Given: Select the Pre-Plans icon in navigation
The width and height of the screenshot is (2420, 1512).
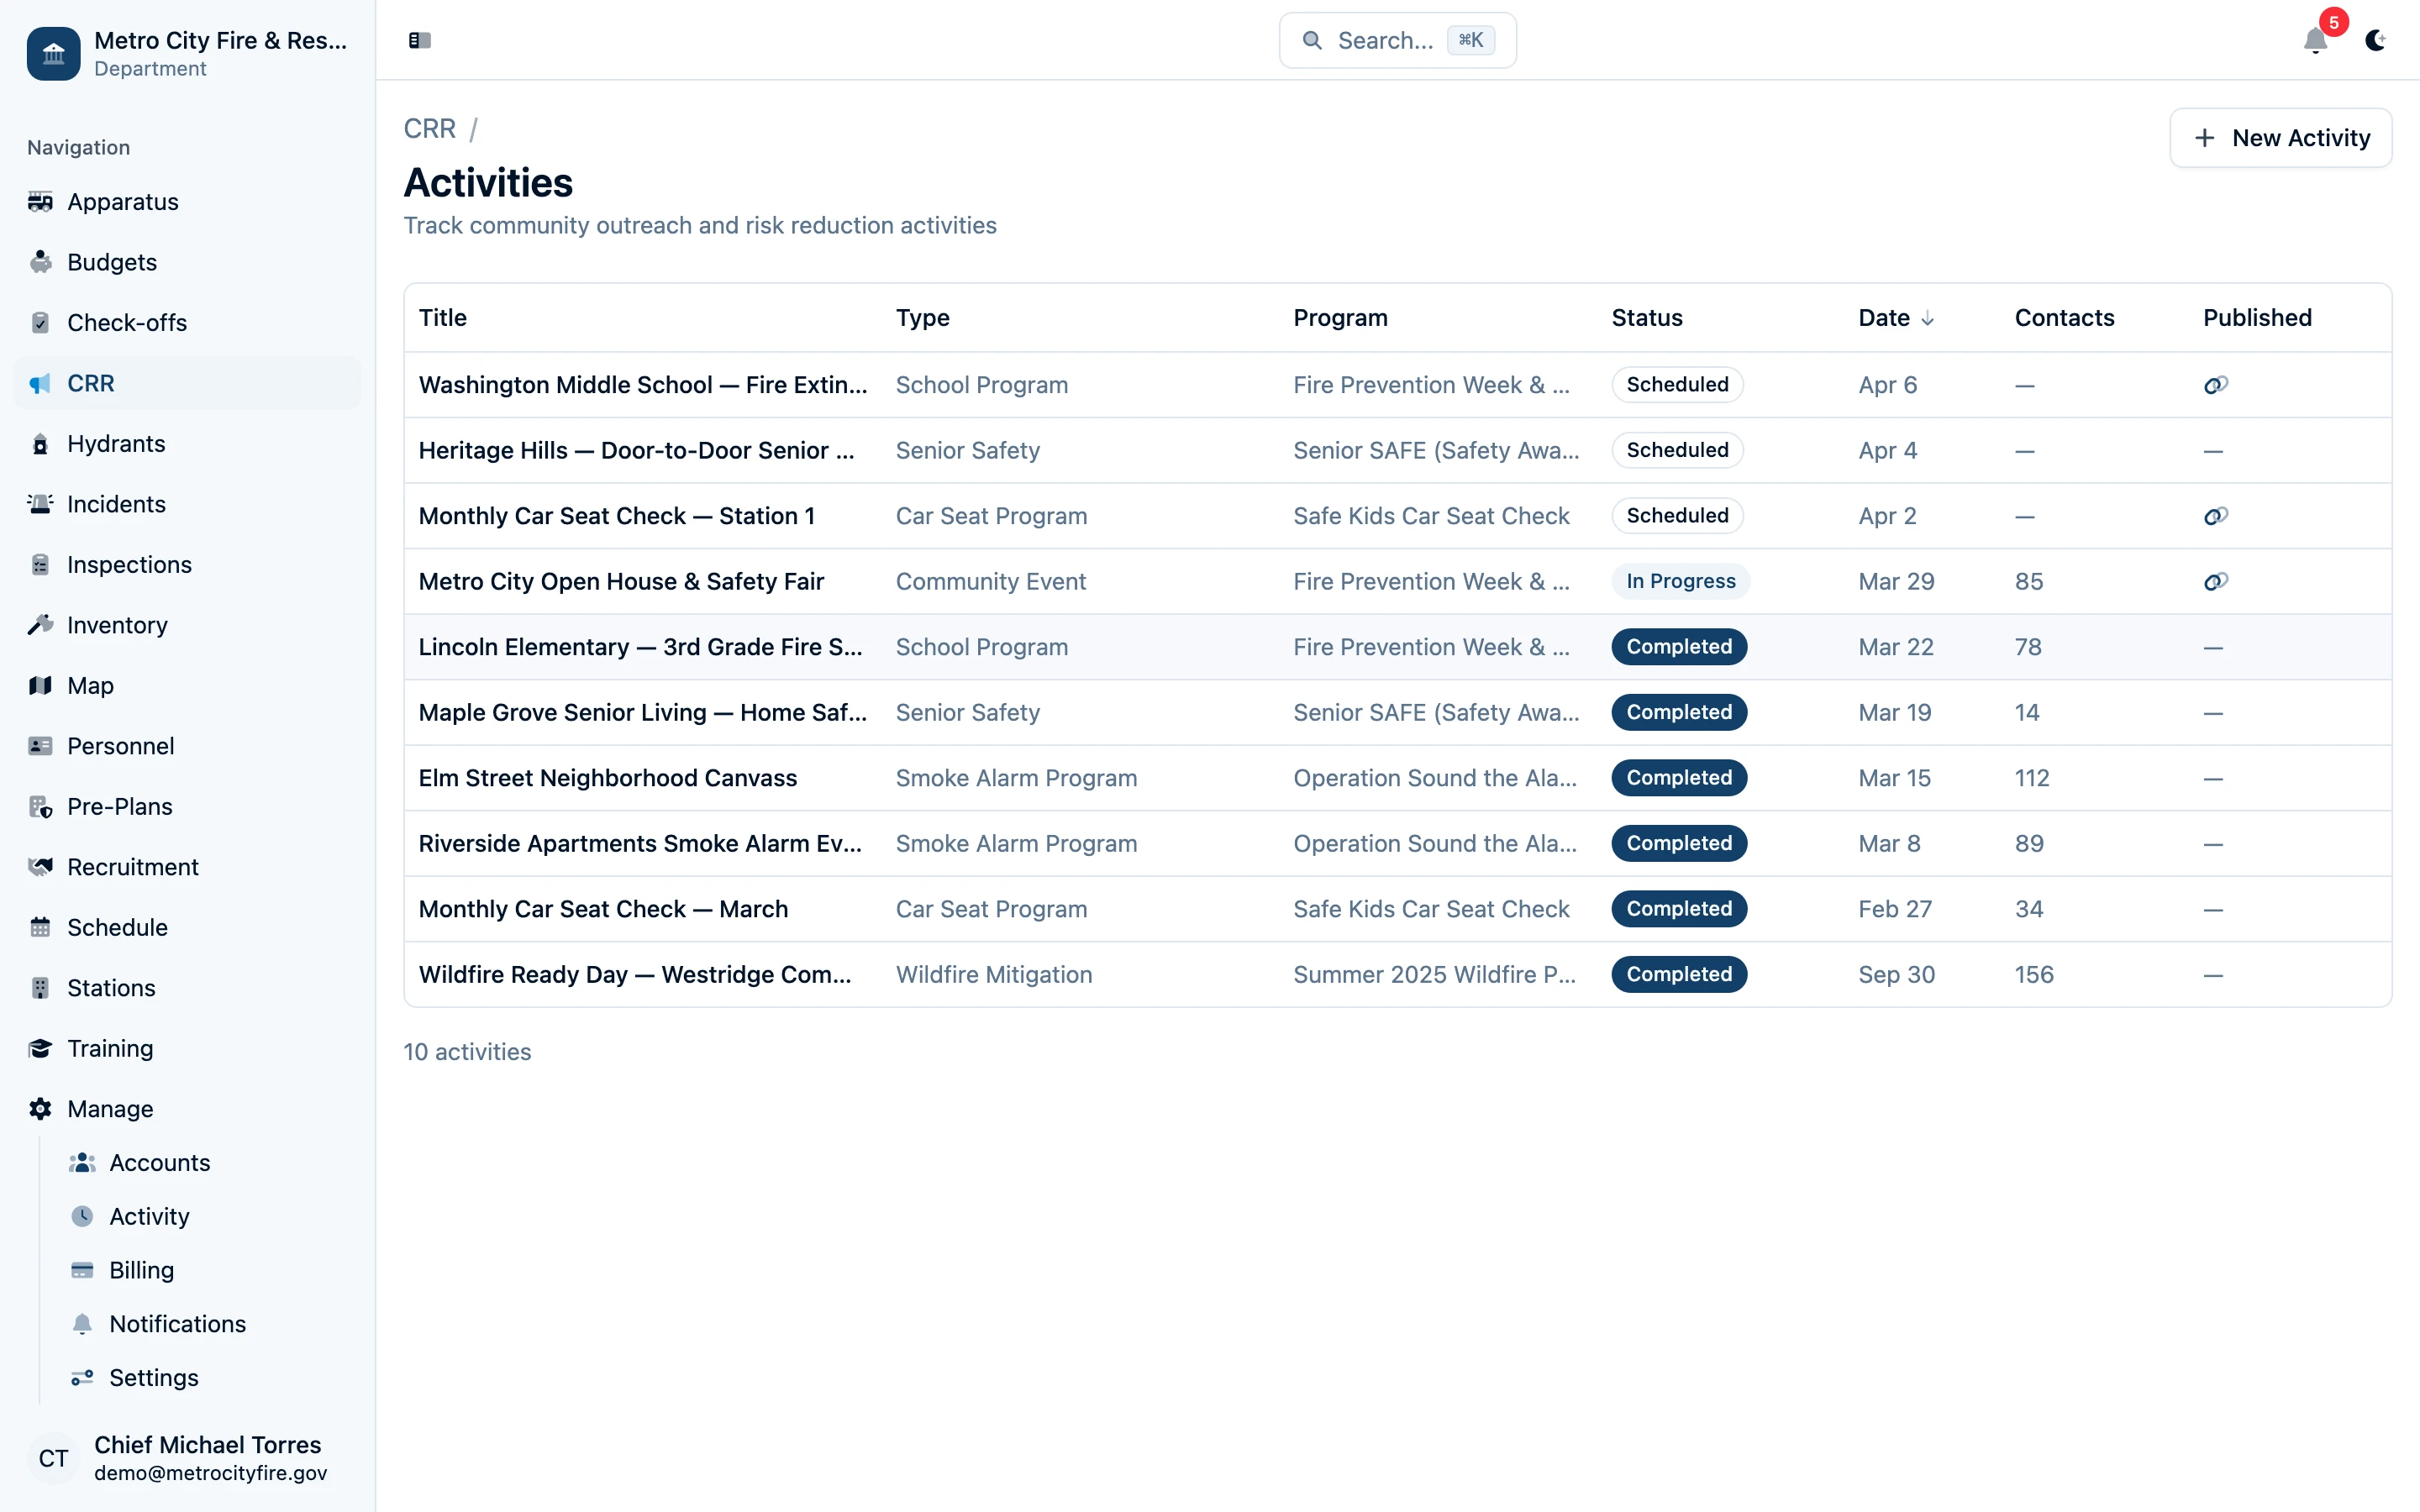Looking at the screenshot, I should click(x=40, y=806).
